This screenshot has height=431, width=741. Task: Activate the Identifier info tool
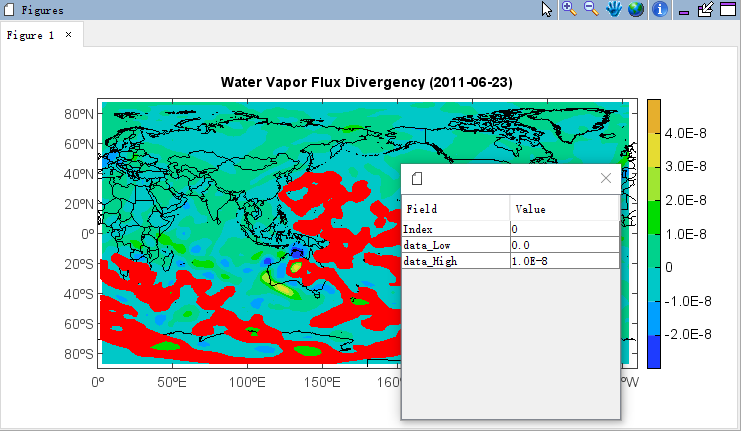[660, 9]
